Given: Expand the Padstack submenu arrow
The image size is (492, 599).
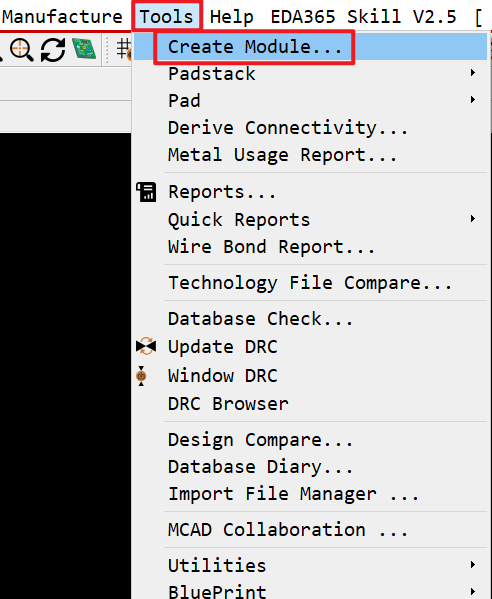Looking at the screenshot, I should (x=473, y=73).
